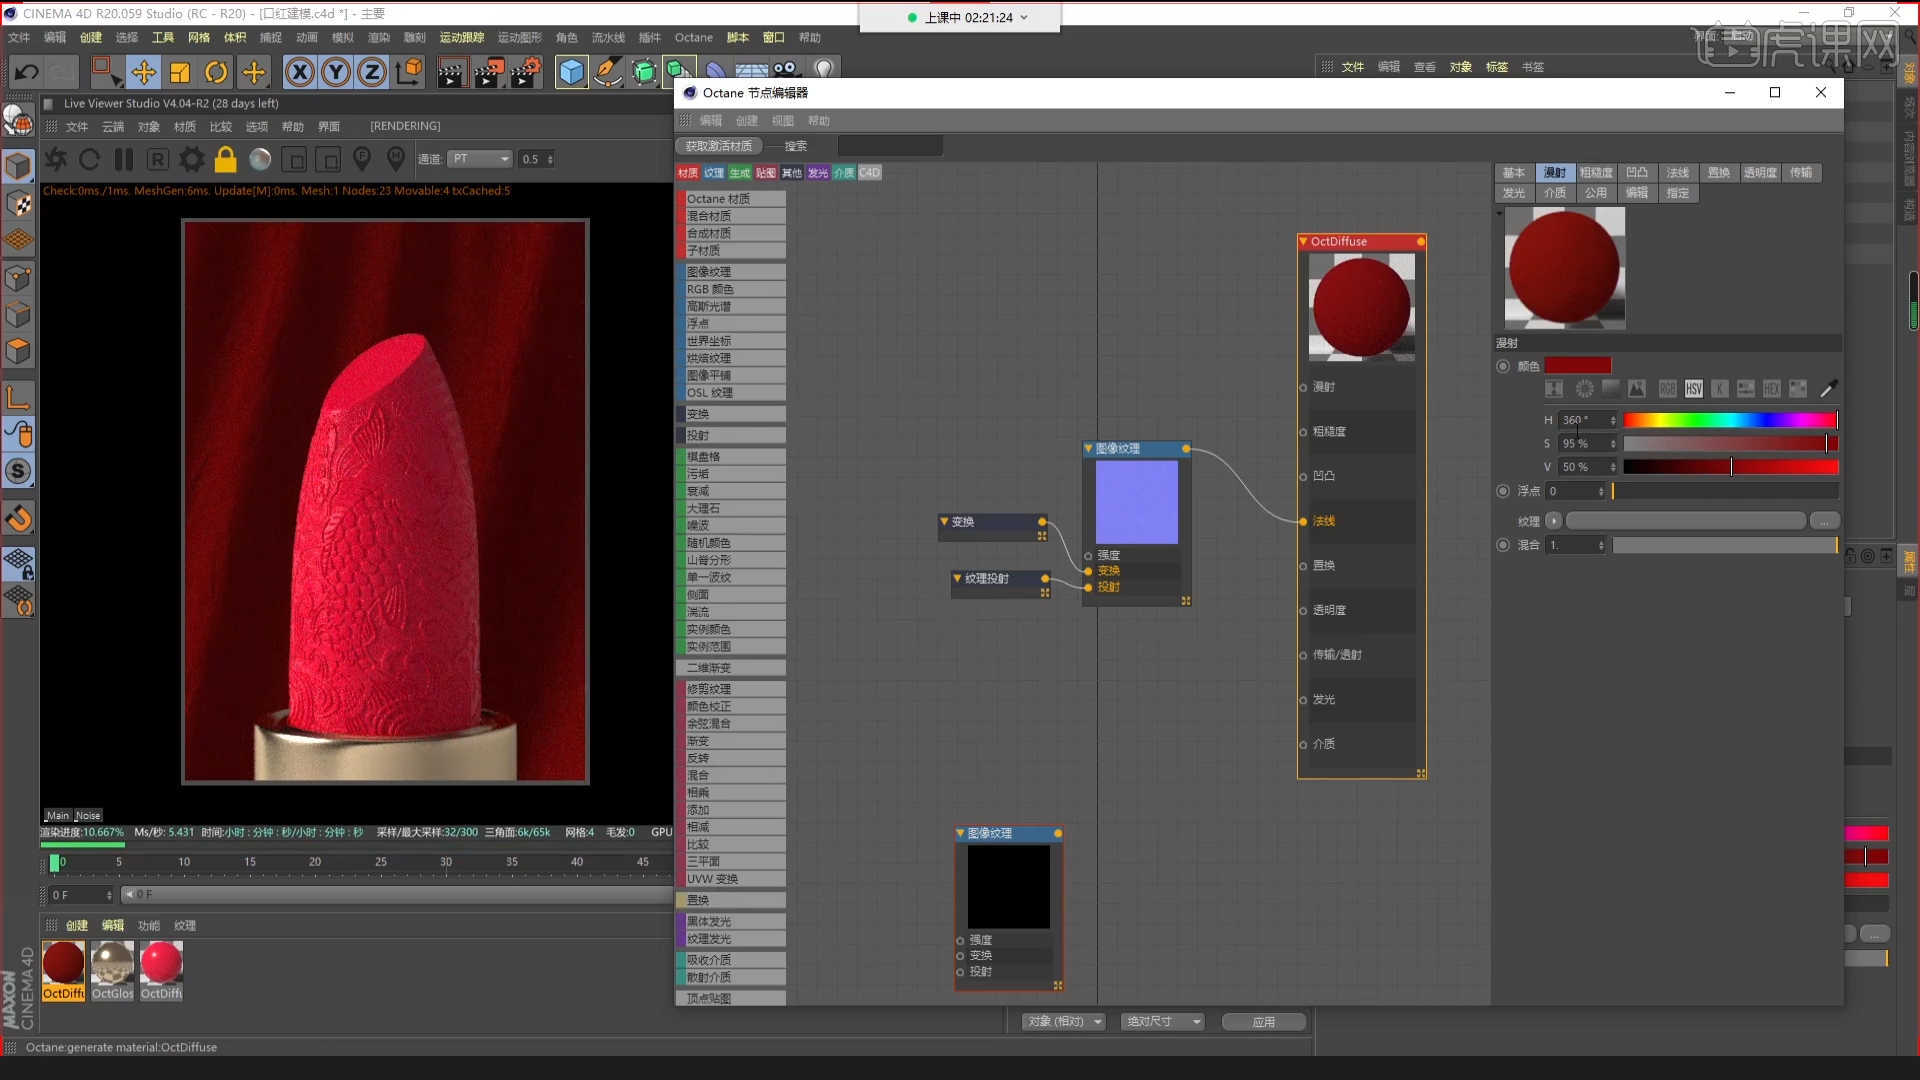The width and height of the screenshot is (1920, 1080).
Task: Click the Cube primitive icon
Action: click(x=571, y=72)
